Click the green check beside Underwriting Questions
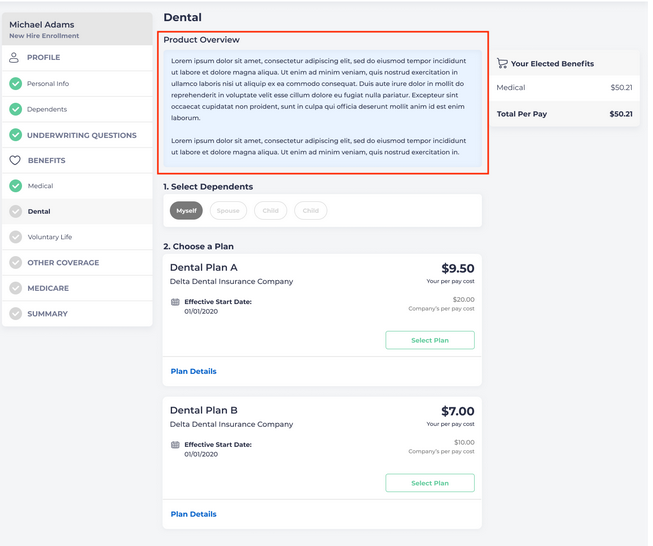Viewport: 653px width, 546px height. (15, 135)
